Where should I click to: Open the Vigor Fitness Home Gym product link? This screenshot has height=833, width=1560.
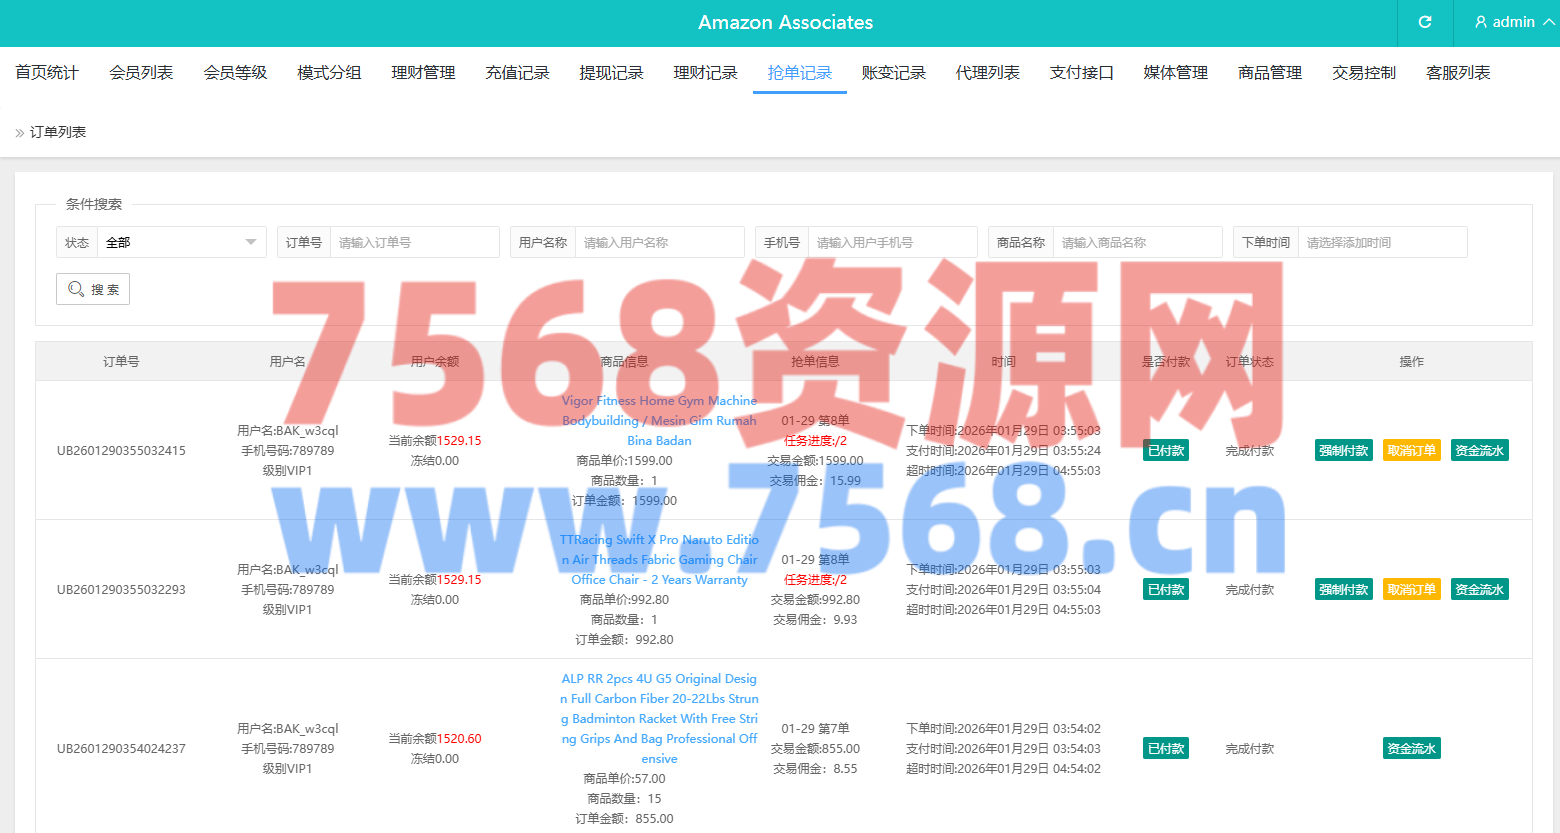click(x=659, y=421)
